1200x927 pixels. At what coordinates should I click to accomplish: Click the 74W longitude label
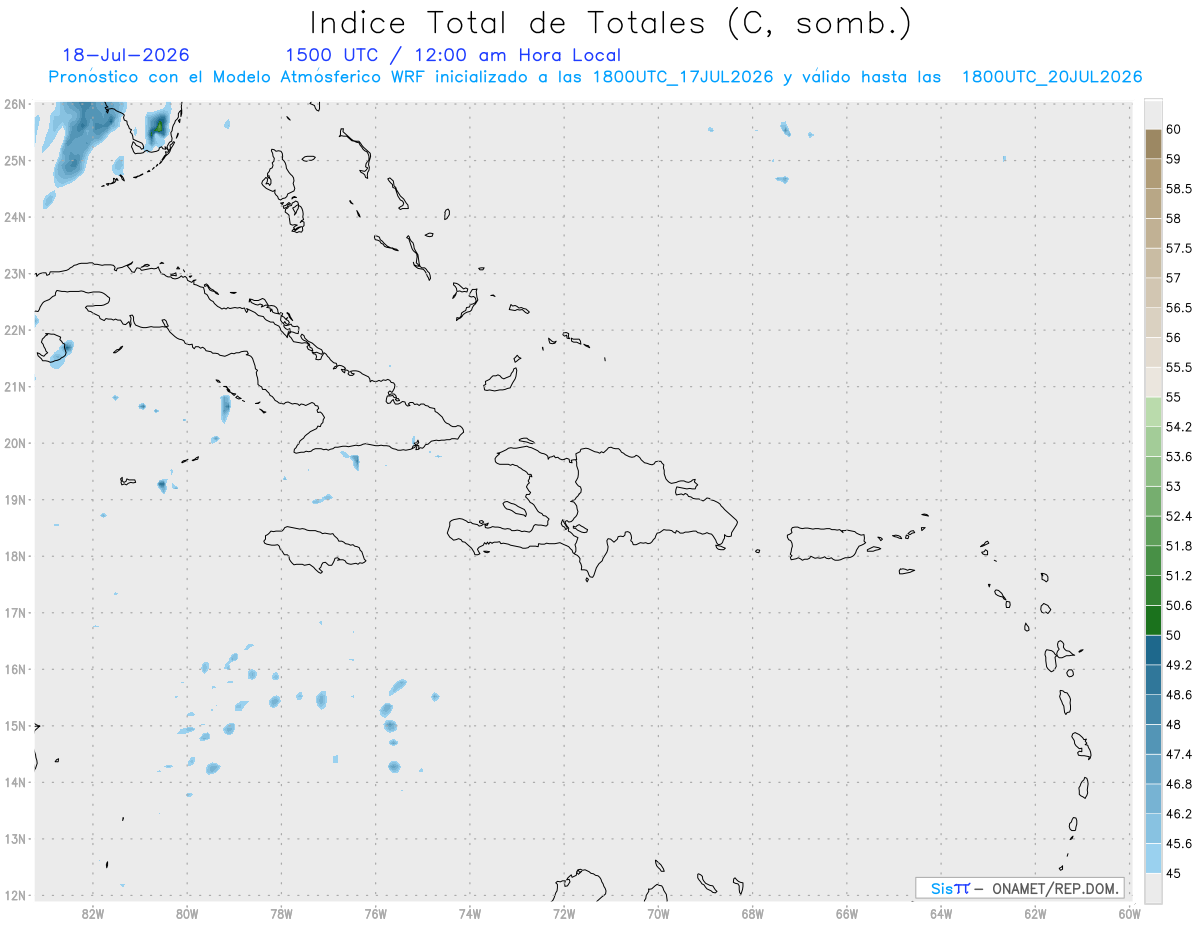[x=470, y=914]
